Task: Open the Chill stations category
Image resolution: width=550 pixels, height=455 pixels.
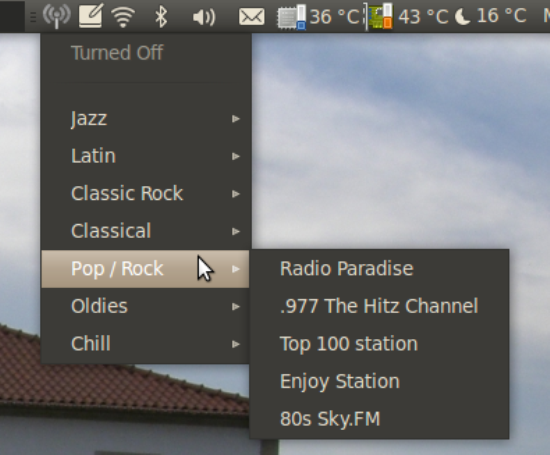Action: (145, 344)
